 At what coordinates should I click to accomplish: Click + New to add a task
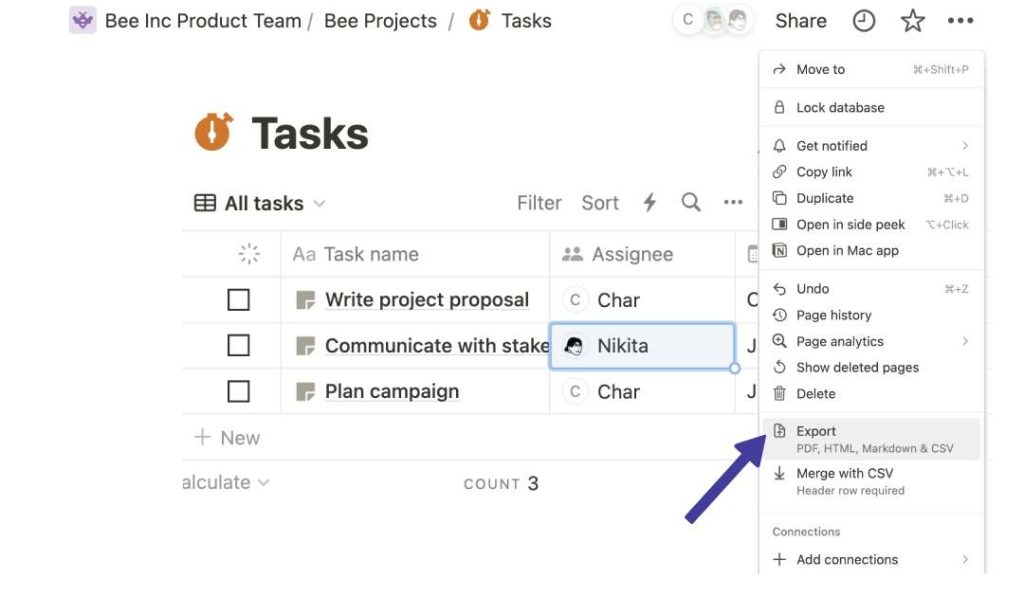click(227, 437)
